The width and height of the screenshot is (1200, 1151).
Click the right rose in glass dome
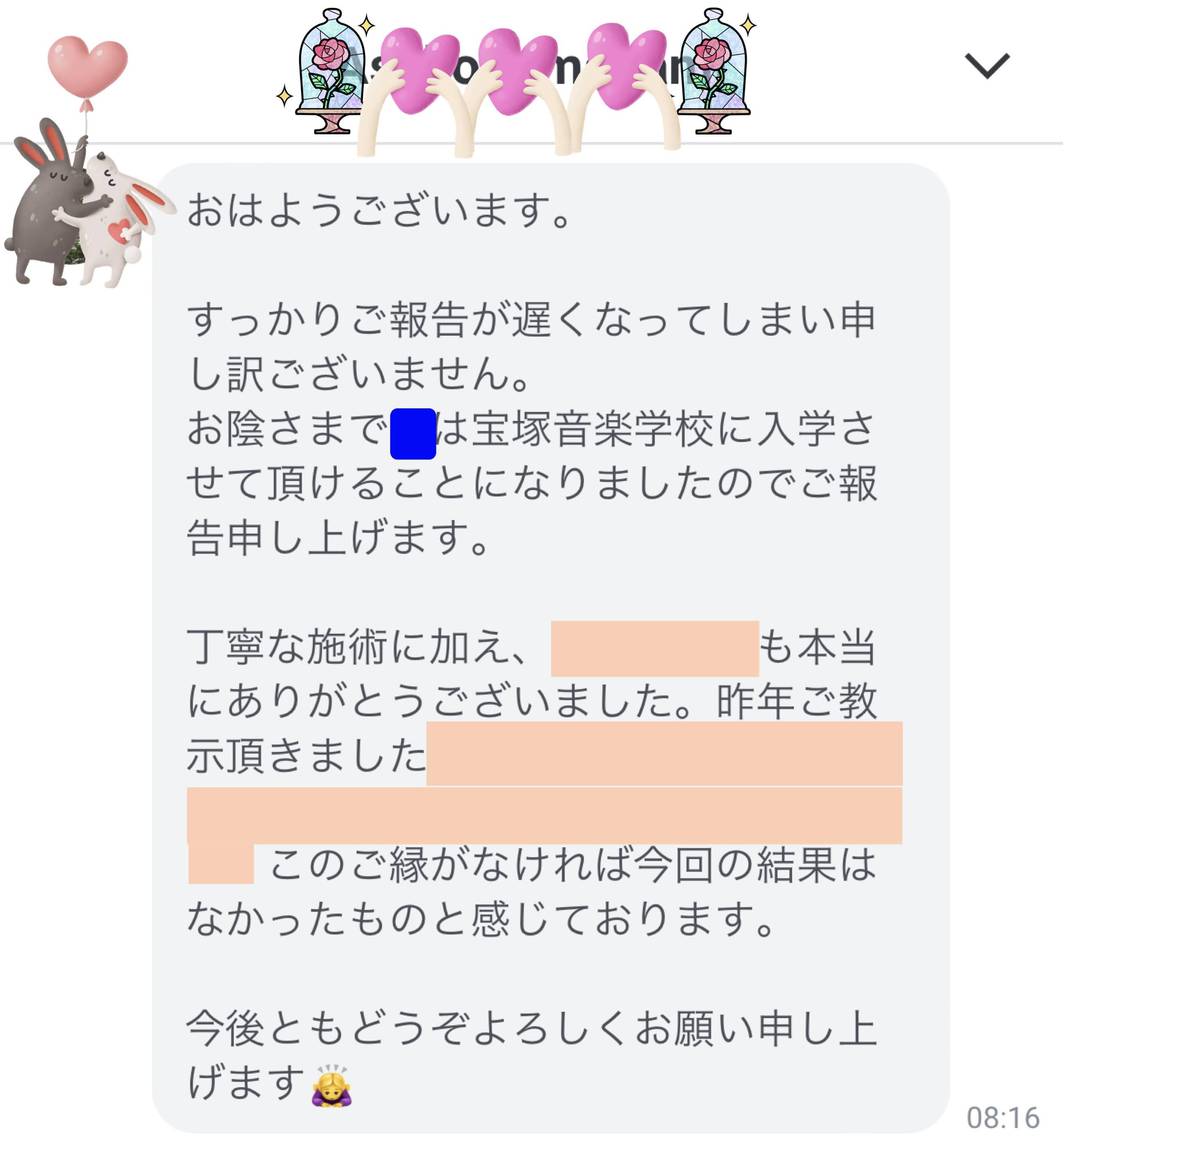712,72
